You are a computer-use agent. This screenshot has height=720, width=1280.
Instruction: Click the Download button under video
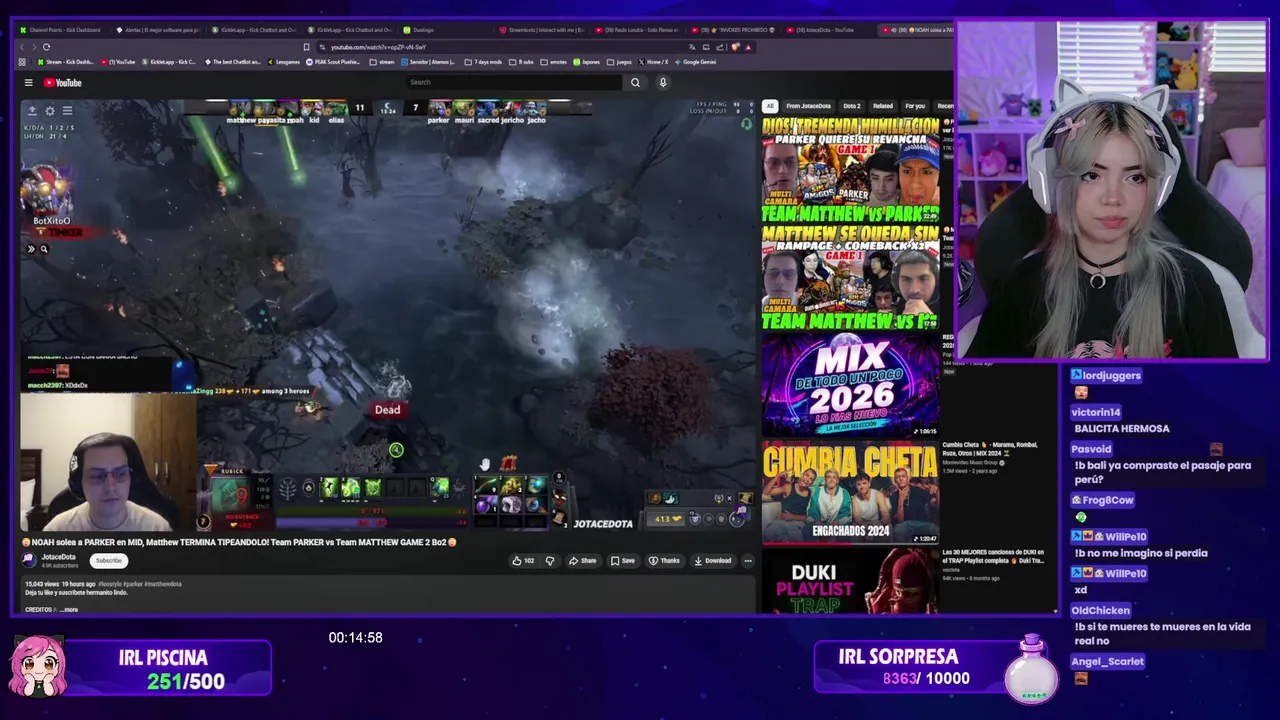pyautogui.click(x=713, y=561)
